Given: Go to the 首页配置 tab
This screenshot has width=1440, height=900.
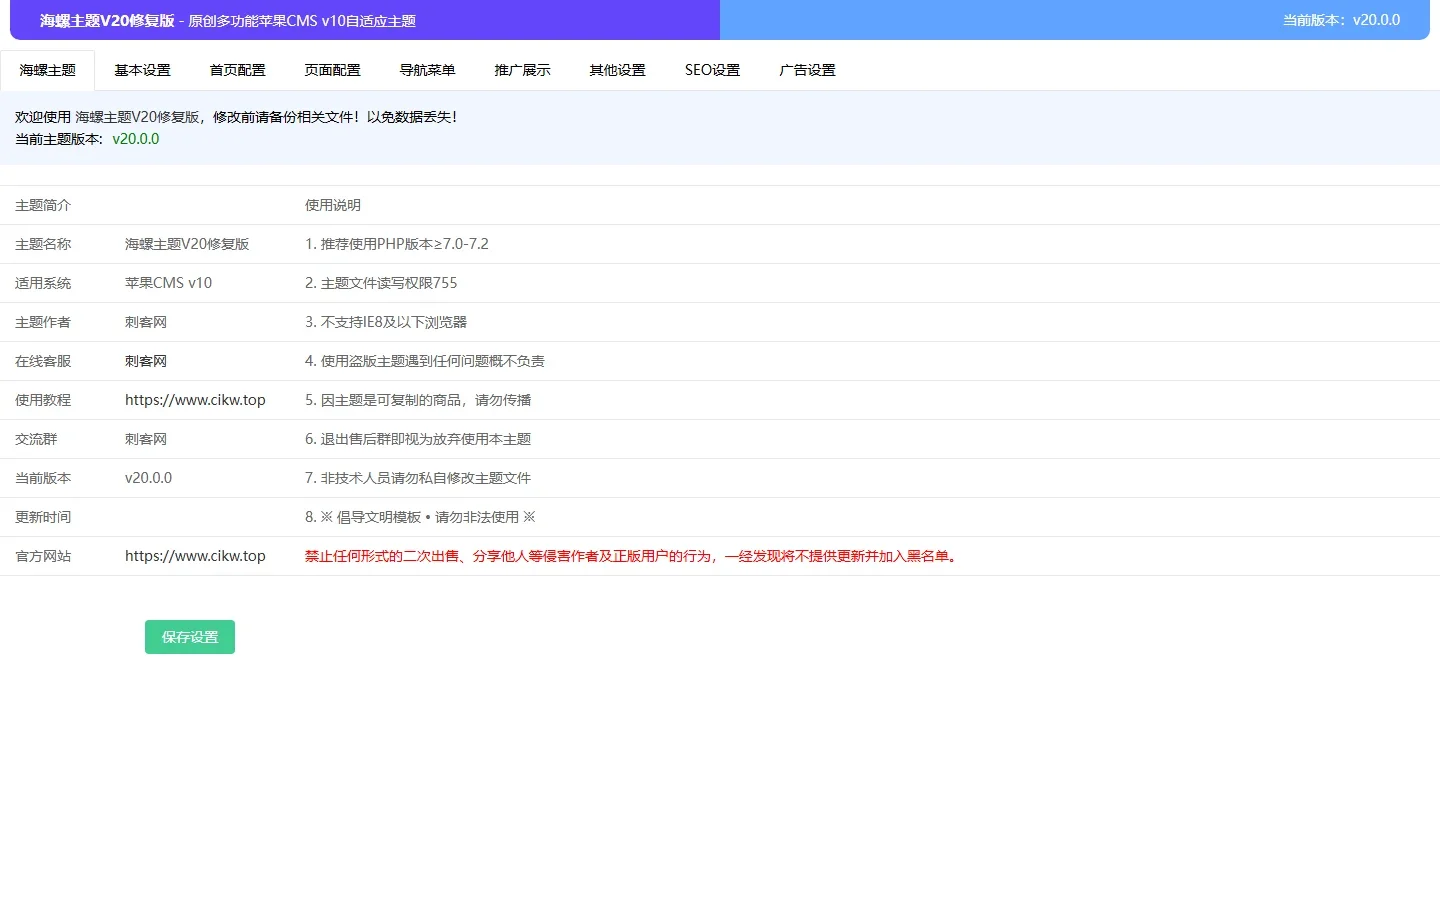Looking at the screenshot, I should coord(237,70).
